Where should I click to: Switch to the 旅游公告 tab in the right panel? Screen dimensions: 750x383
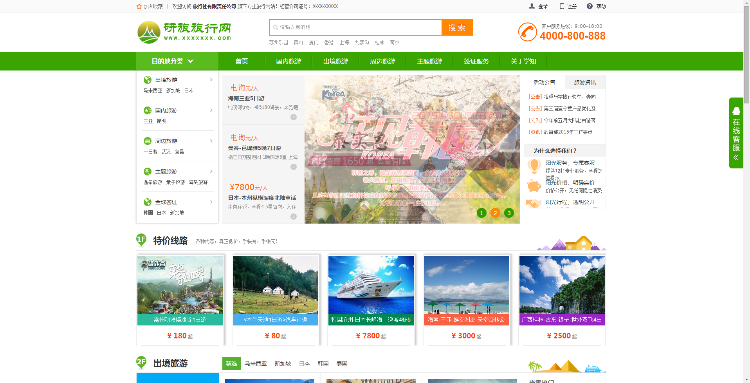(544, 82)
